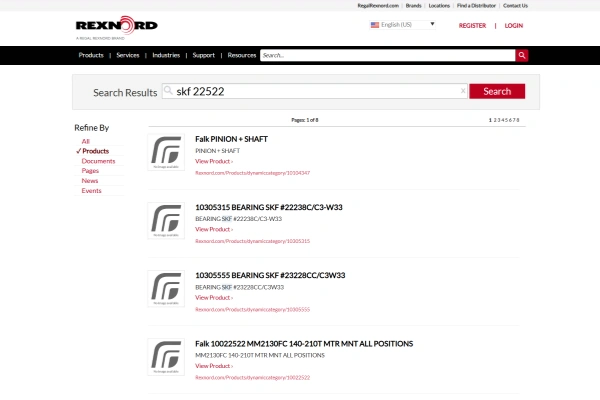
Task: Click thumbnail for 10305315 BEARING SKF result
Action: [x=166, y=220]
